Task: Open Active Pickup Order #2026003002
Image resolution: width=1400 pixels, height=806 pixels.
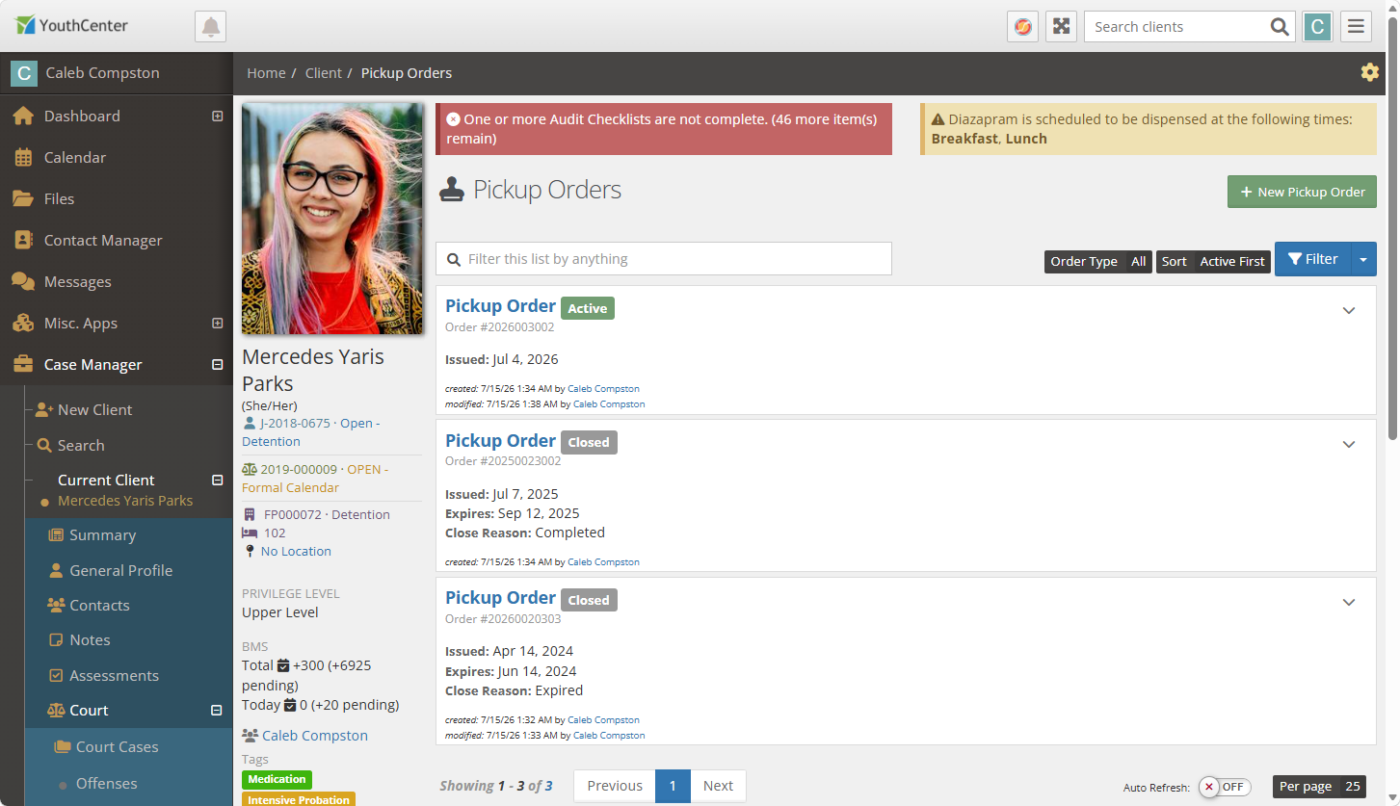Action: (500, 306)
